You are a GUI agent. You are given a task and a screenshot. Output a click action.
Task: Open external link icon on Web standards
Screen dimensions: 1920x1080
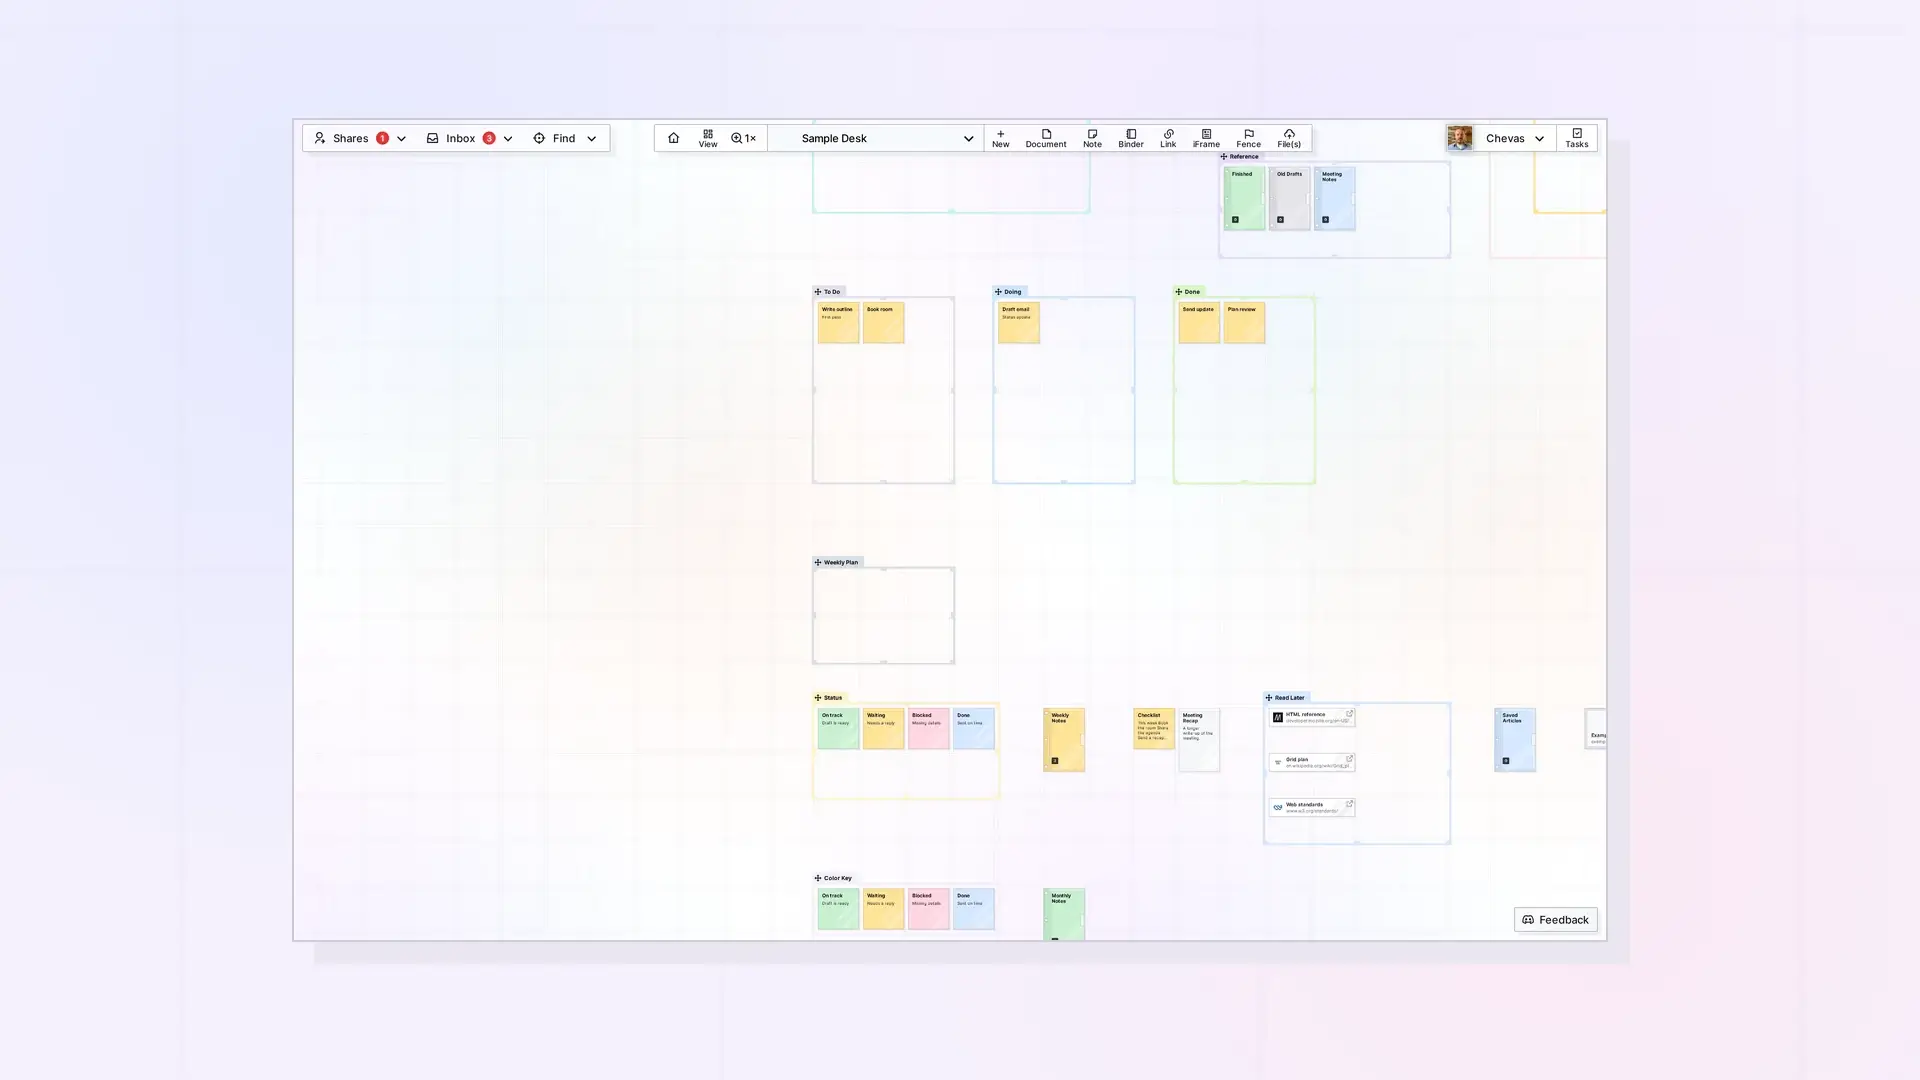coord(1349,804)
